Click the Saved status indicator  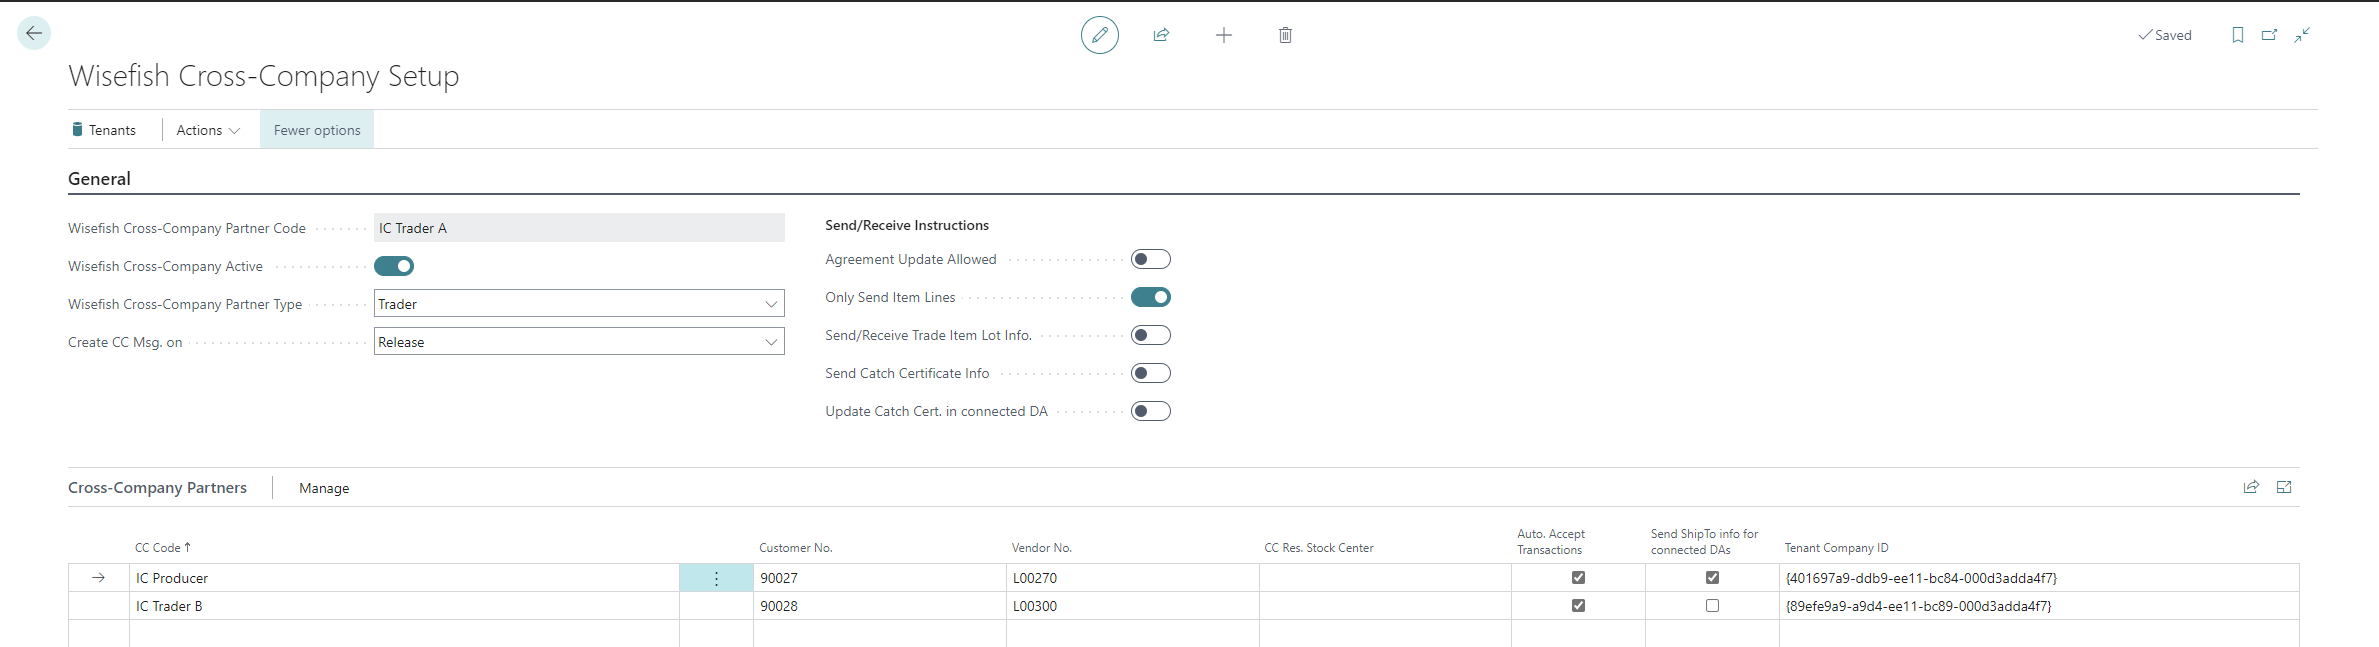[x=2165, y=35]
